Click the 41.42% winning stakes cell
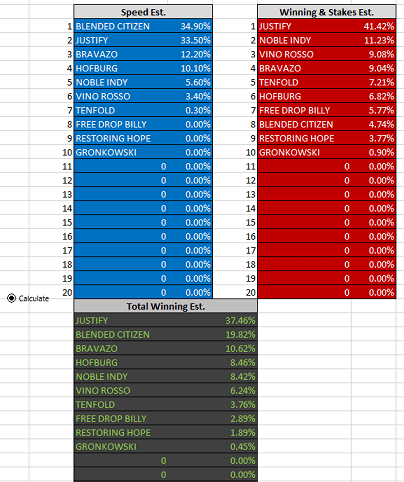Image resolution: width=404 pixels, height=482 pixels. pos(374,26)
